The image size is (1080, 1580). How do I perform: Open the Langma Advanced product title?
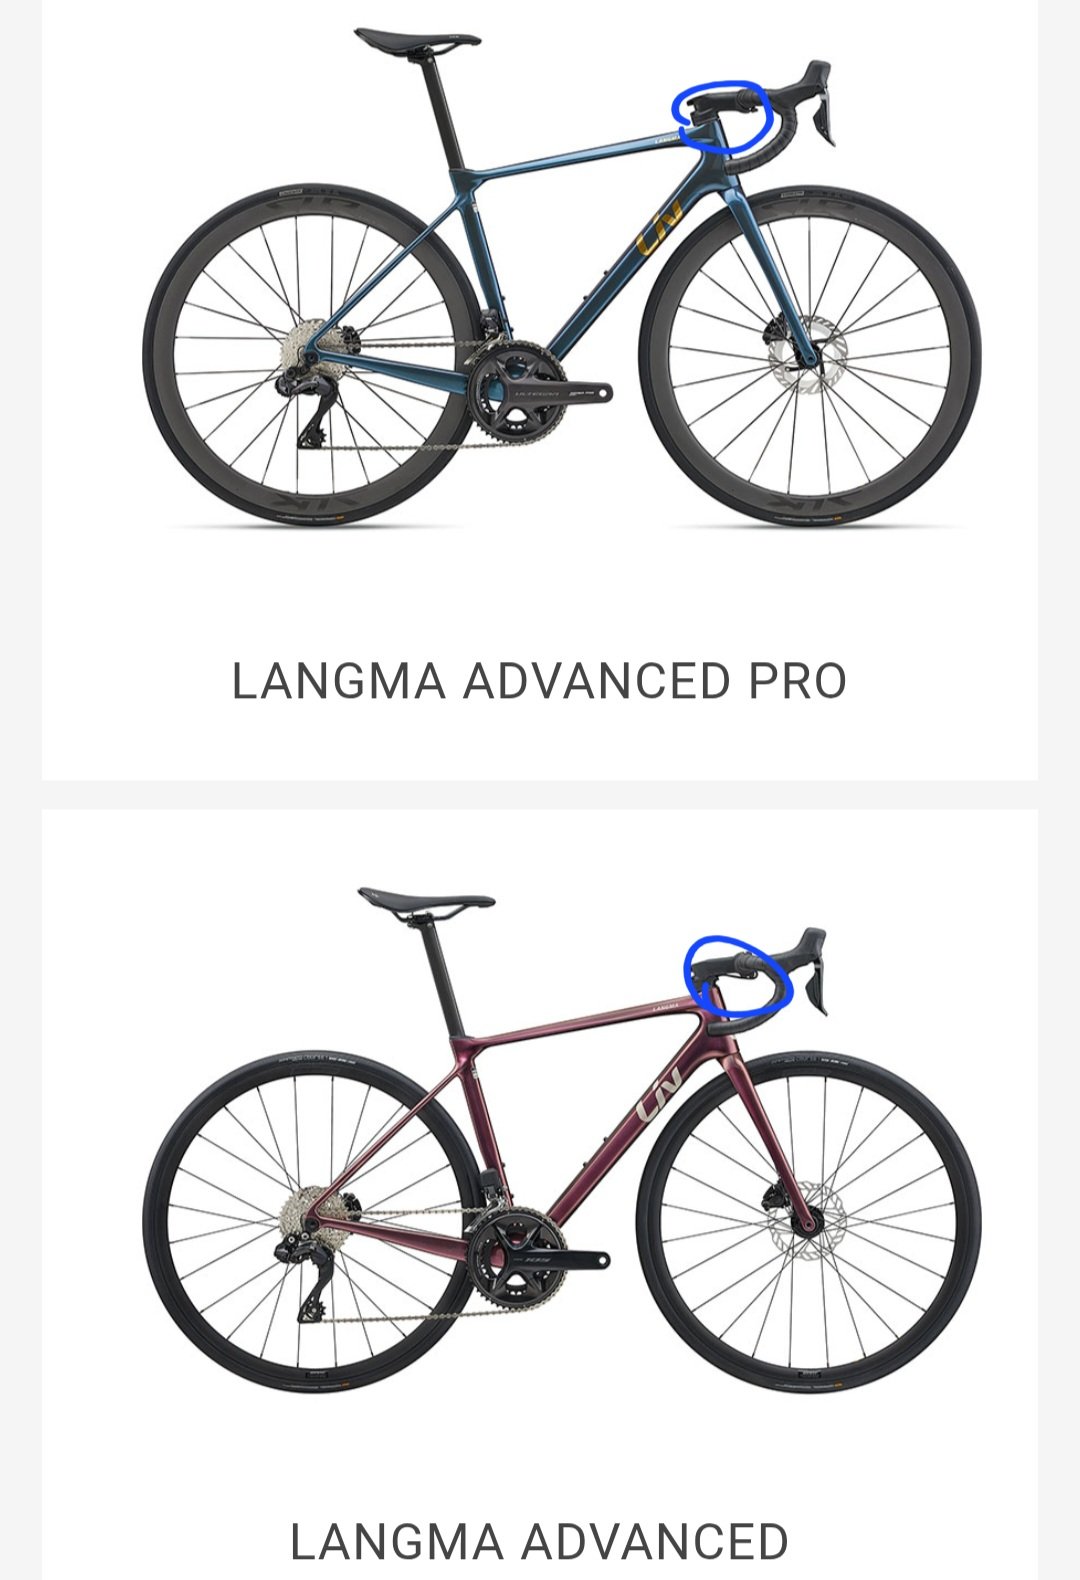(x=539, y=1541)
